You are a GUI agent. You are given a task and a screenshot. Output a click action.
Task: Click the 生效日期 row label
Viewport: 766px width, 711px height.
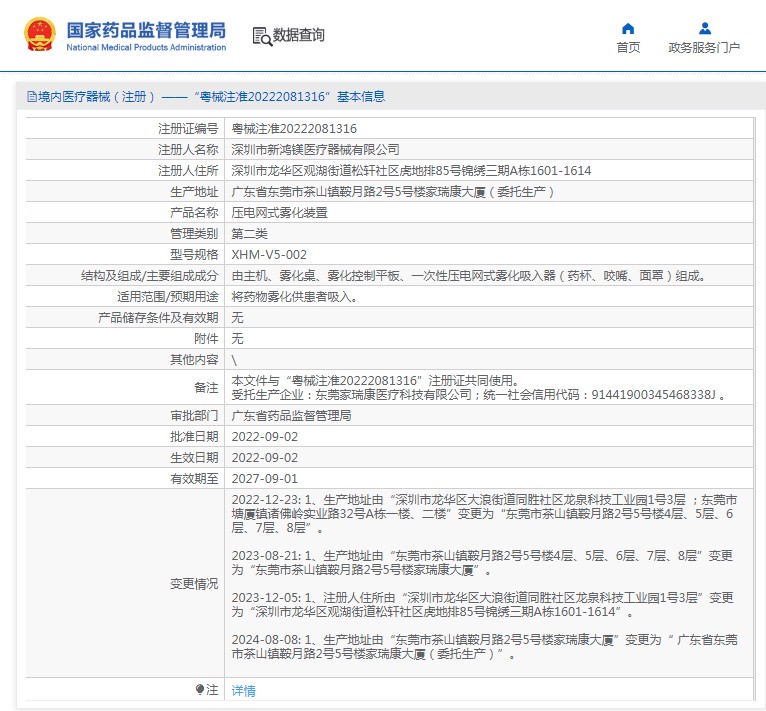[194, 457]
